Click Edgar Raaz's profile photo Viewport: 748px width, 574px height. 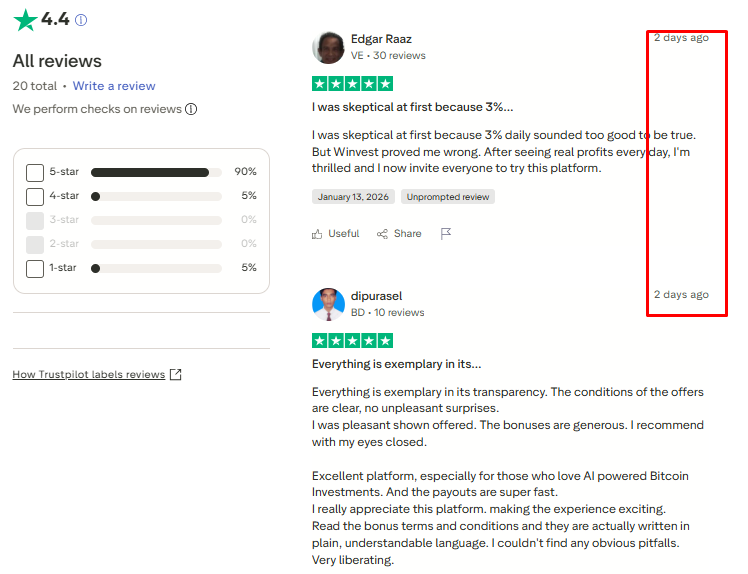(328, 48)
